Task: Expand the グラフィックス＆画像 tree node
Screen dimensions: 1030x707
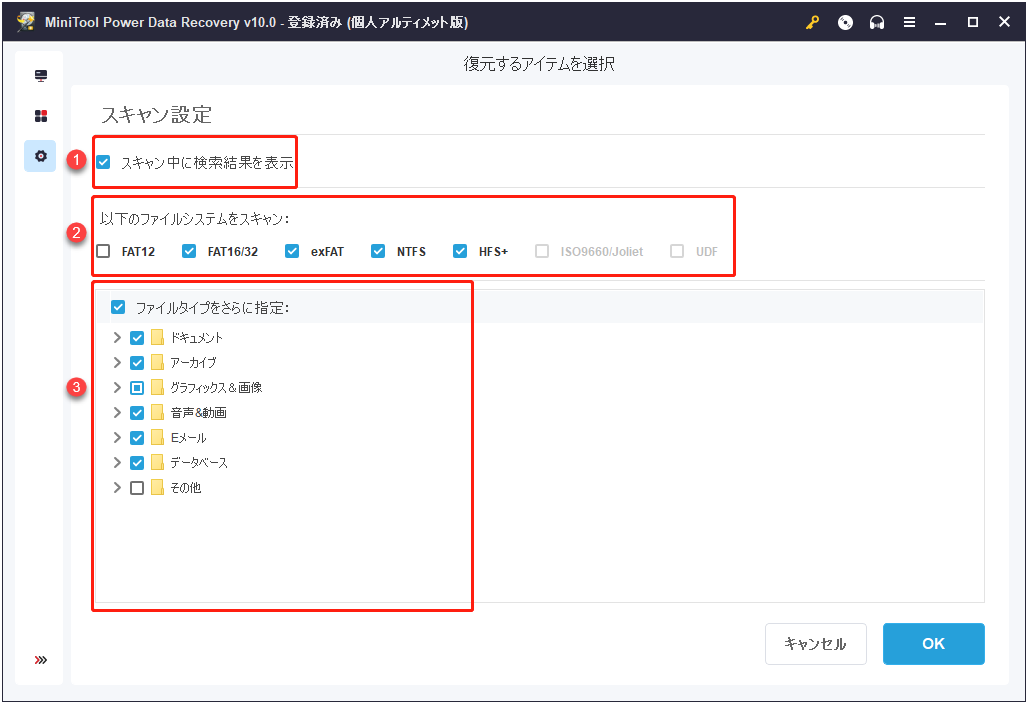Action: tap(117, 388)
